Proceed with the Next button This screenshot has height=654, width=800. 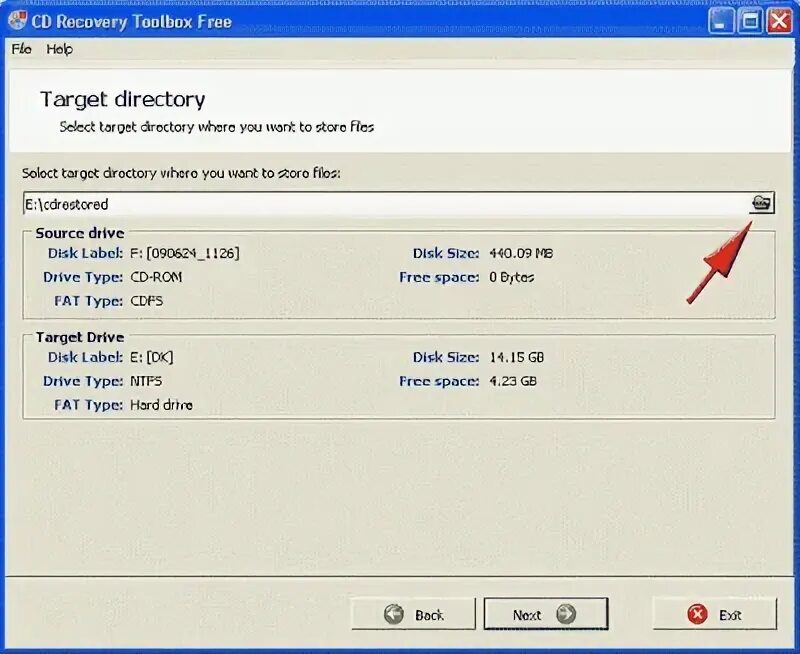546,614
